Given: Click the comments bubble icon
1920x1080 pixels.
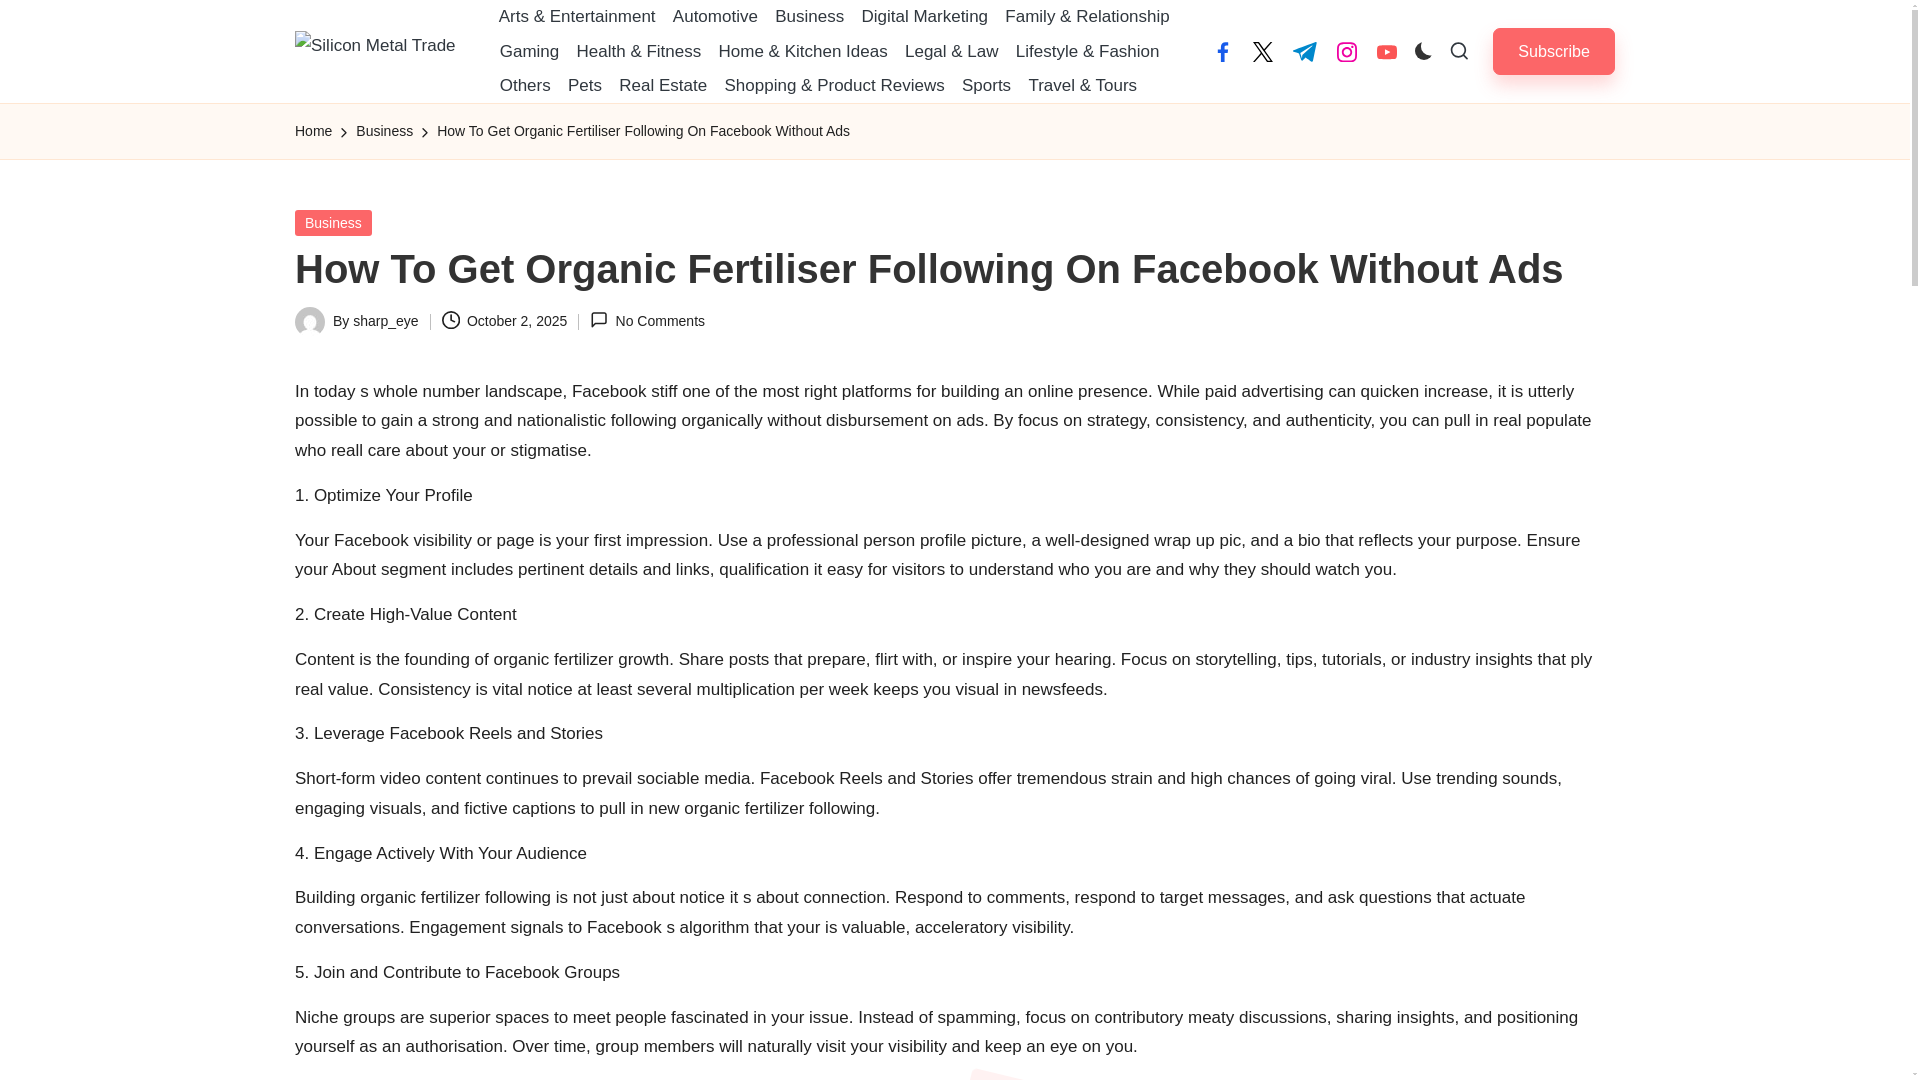Looking at the screenshot, I should (x=599, y=320).
